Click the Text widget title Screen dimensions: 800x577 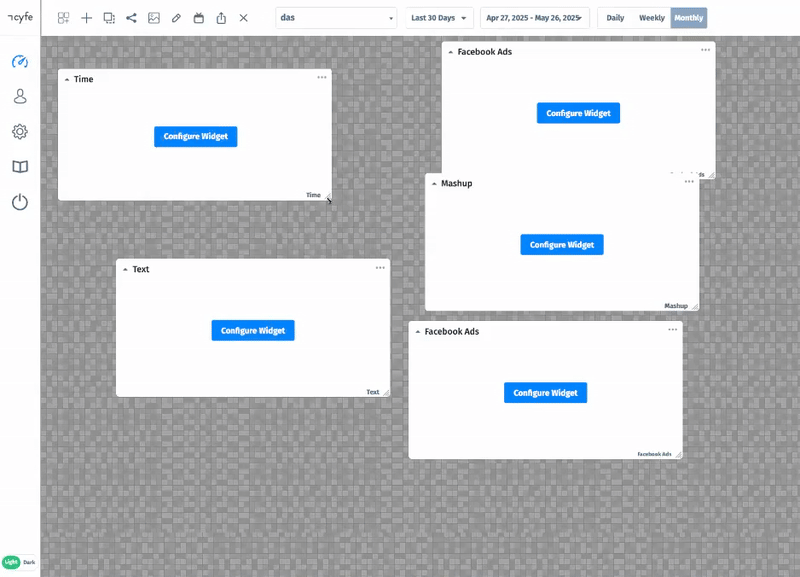141,269
